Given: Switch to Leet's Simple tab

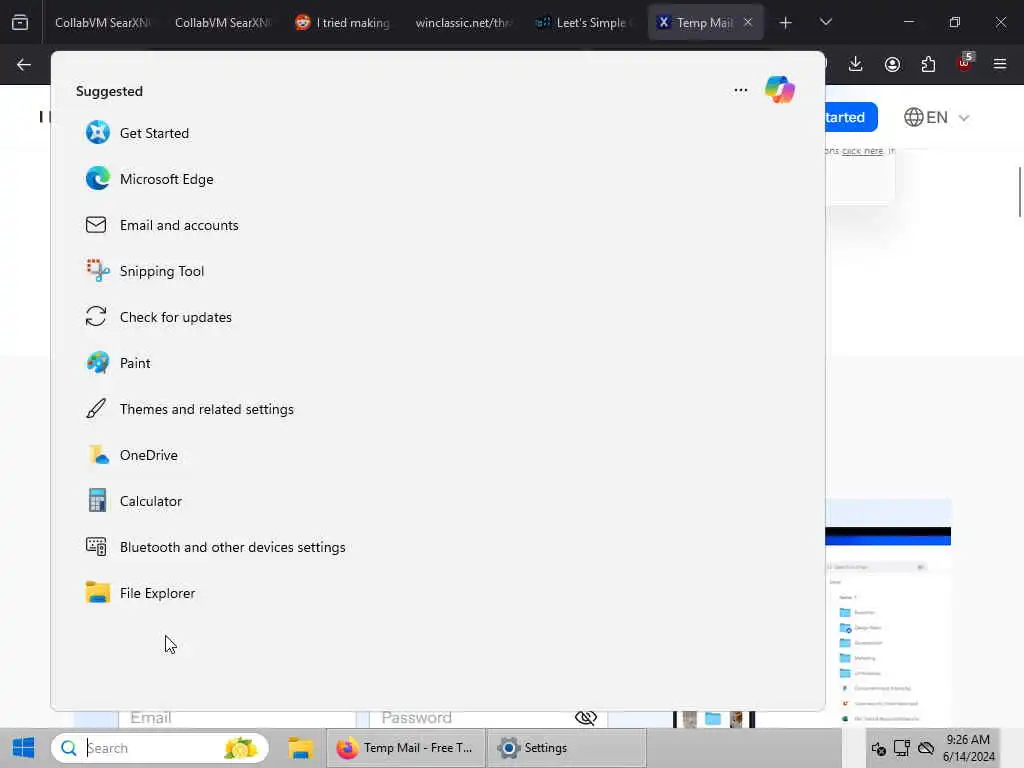Looking at the screenshot, I should [583, 22].
